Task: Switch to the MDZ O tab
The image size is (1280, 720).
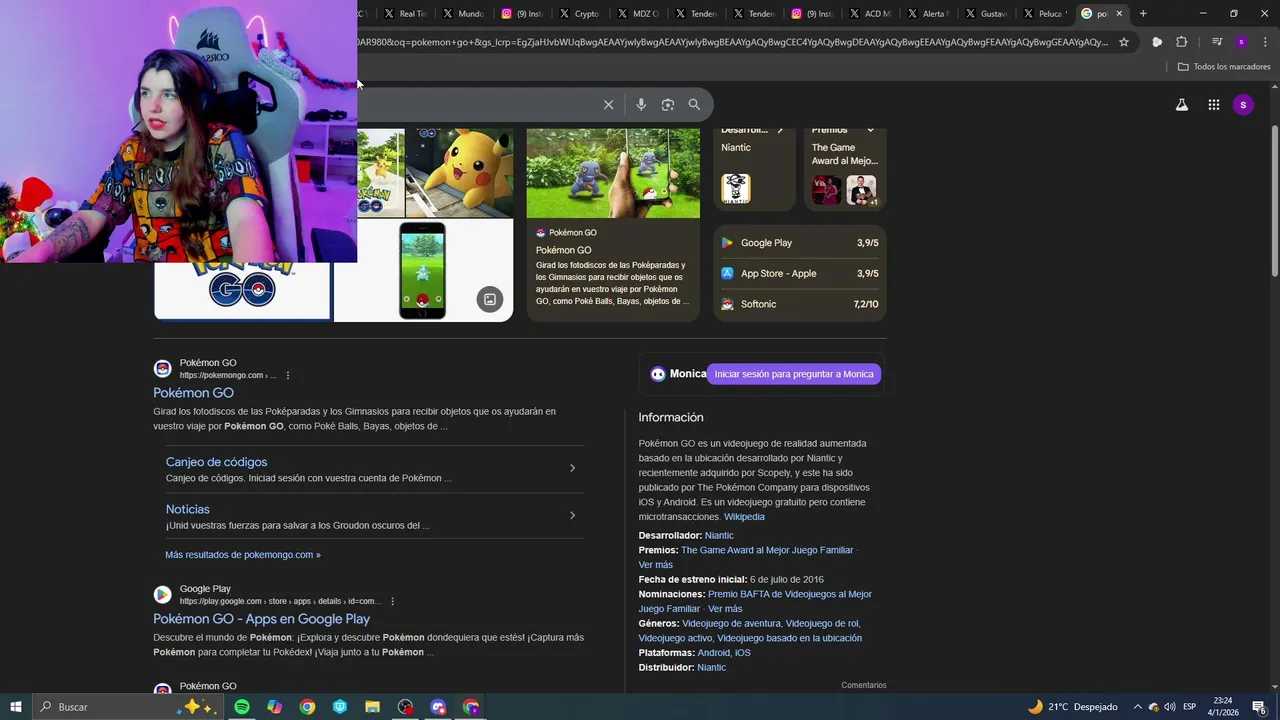Action: click(637, 14)
